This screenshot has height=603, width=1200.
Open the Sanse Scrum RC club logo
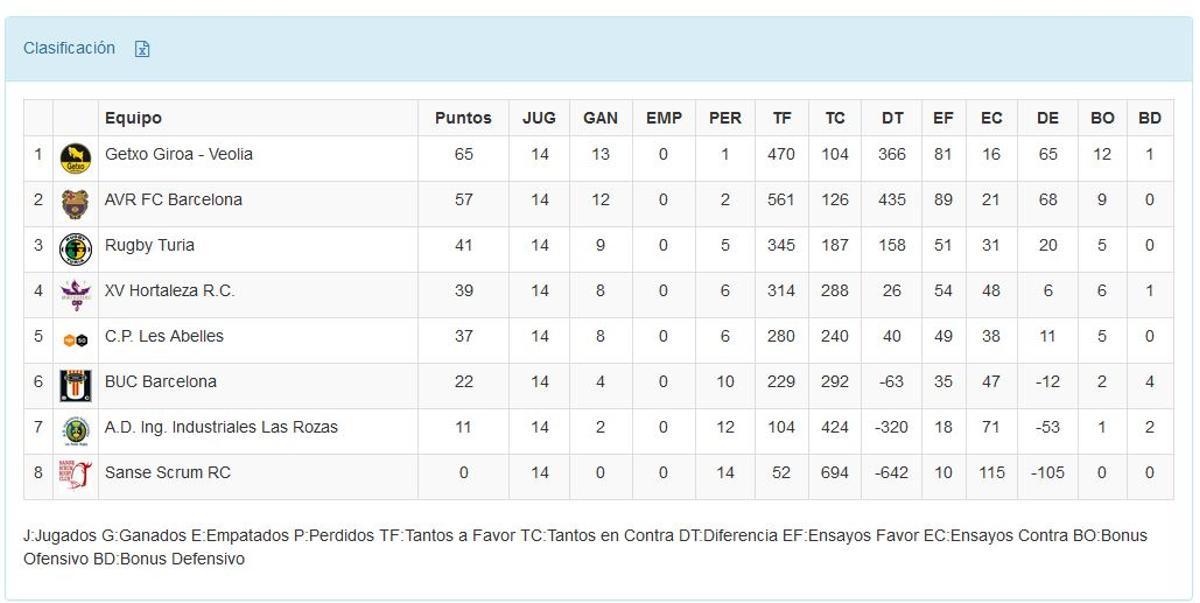pos(76,472)
